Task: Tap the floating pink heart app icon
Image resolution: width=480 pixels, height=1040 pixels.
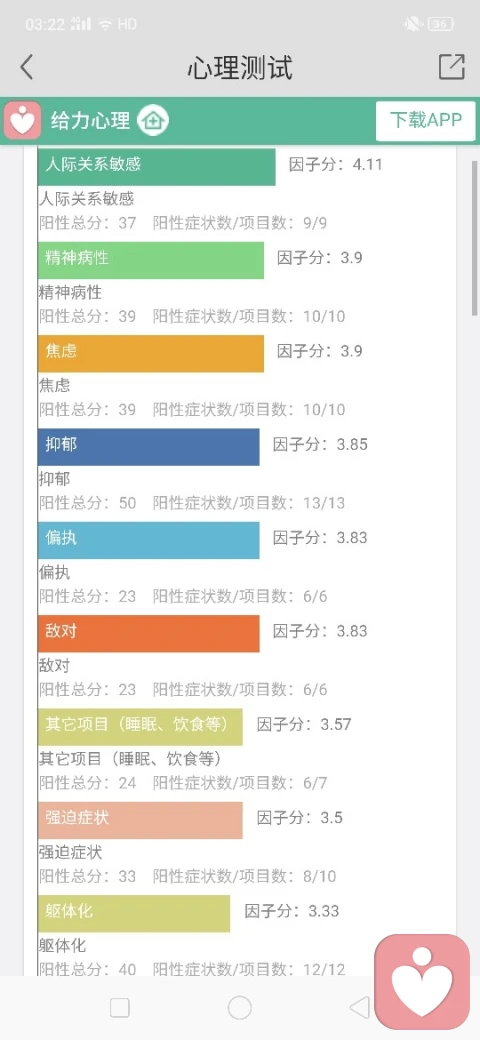Action: point(422,982)
